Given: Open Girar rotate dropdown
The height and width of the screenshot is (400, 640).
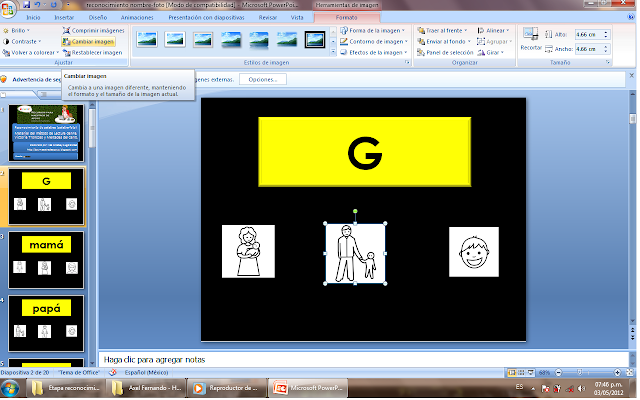Looking at the screenshot, I should pyautogui.click(x=491, y=53).
